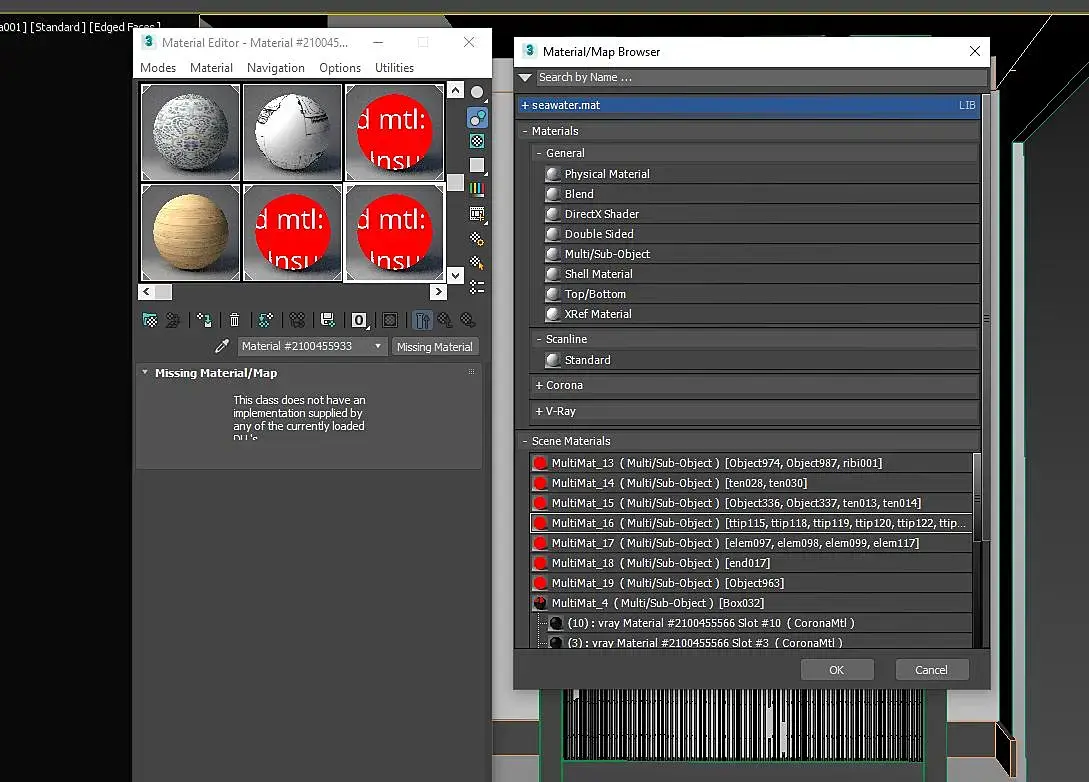This screenshot has height=782, width=1089.
Task: Click the Reset Map trash icon
Action: coord(234,320)
